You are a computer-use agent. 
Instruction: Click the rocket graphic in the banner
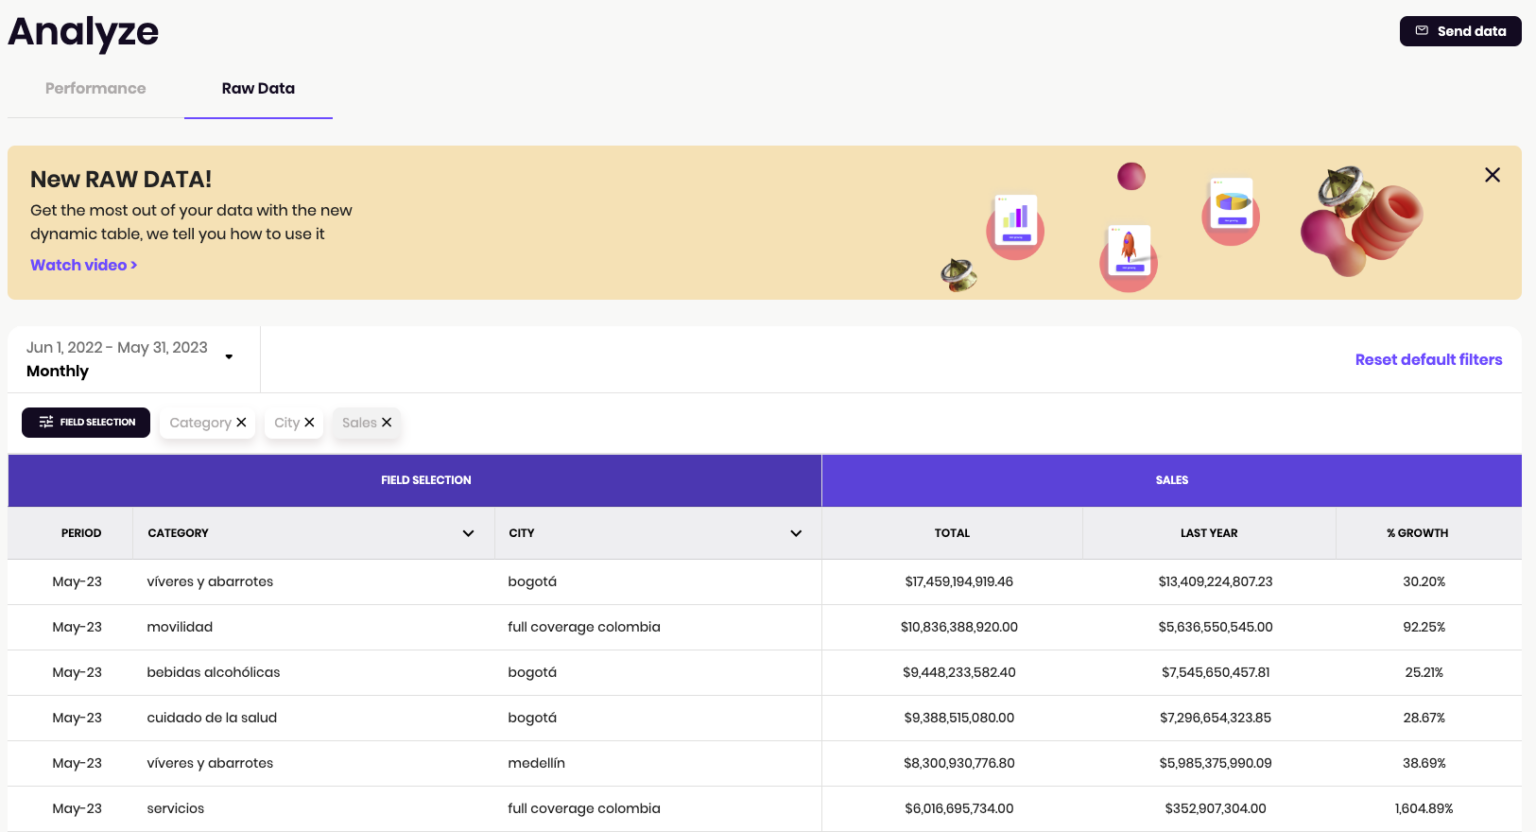click(x=1128, y=252)
